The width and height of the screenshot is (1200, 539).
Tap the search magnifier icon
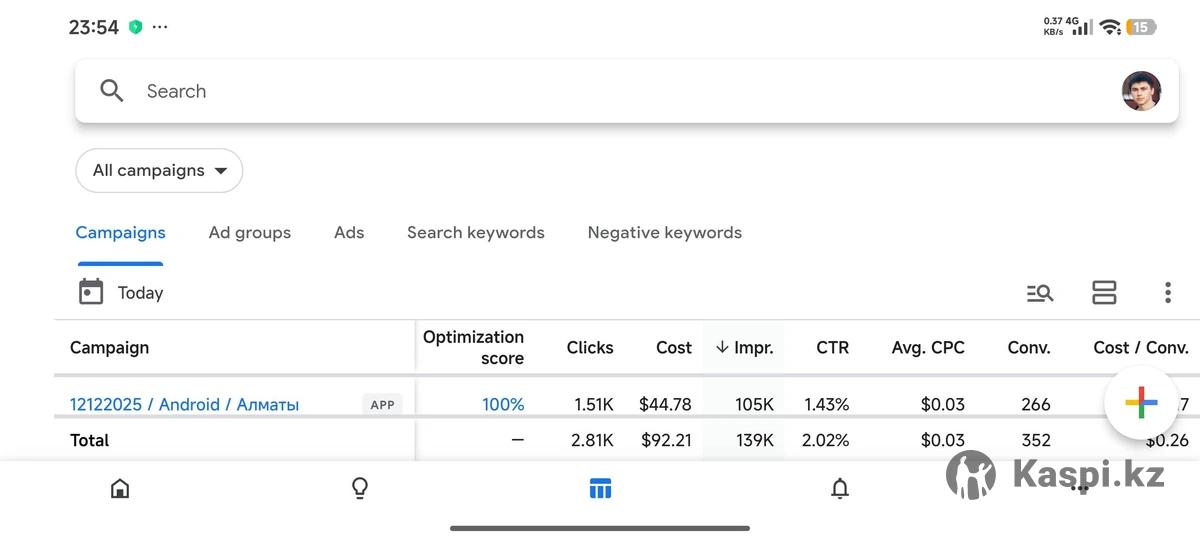coord(112,91)
